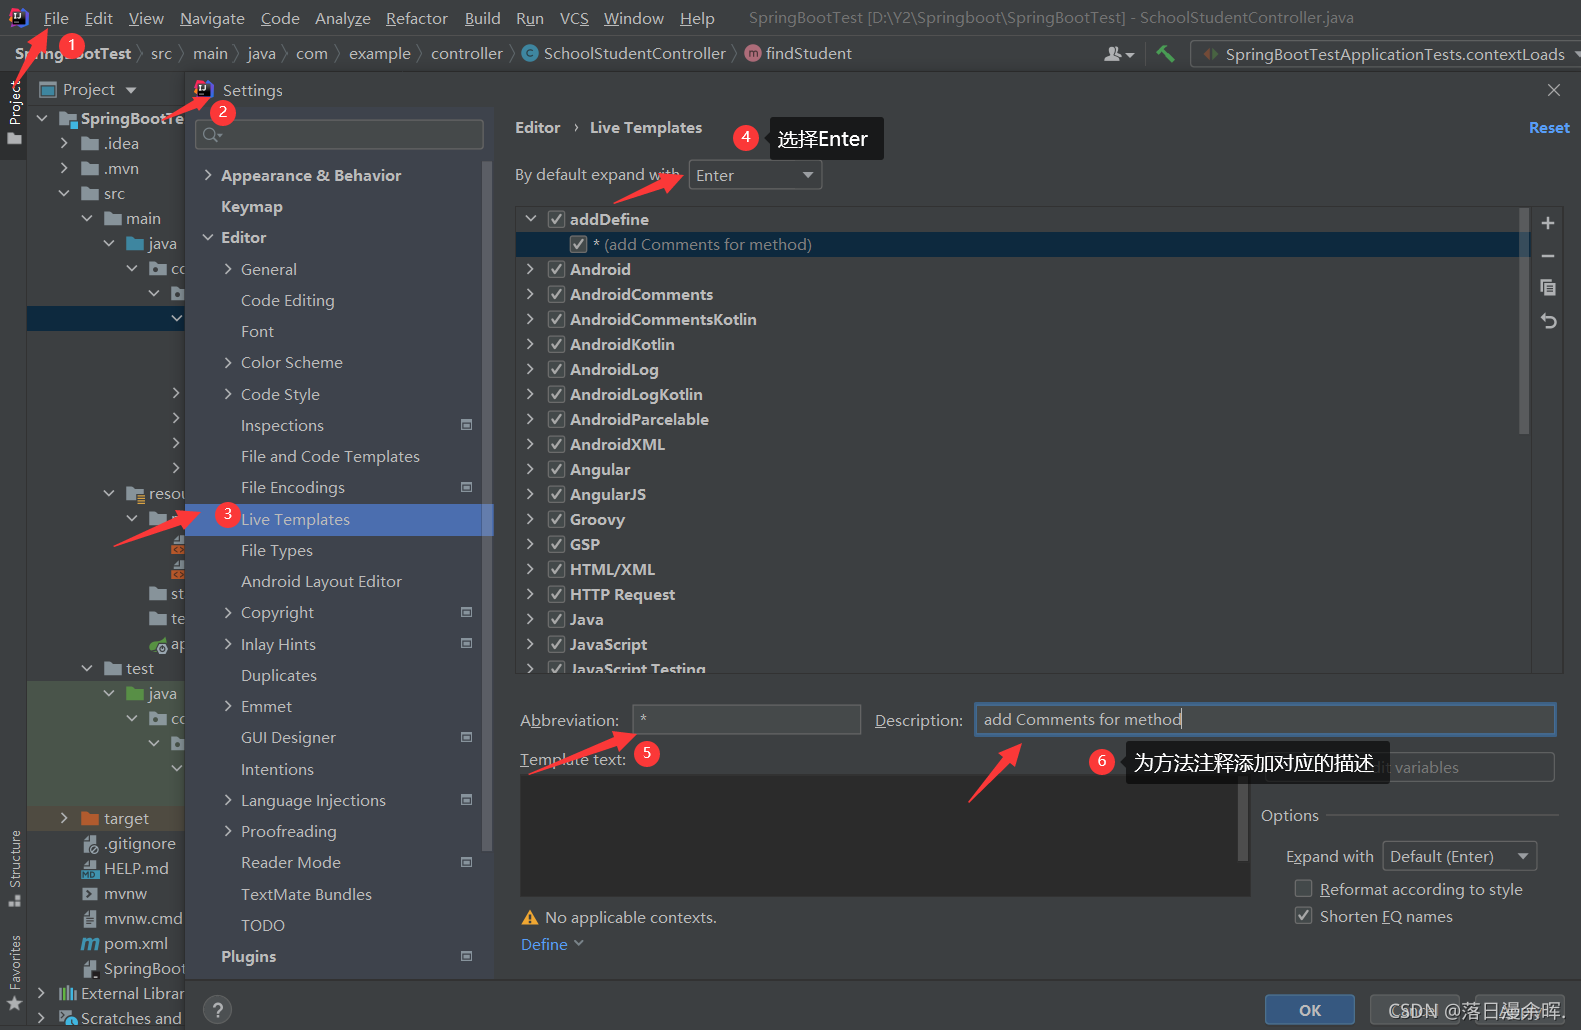
Task: Click the search icon in Settings search field
Action: (211, 134)
